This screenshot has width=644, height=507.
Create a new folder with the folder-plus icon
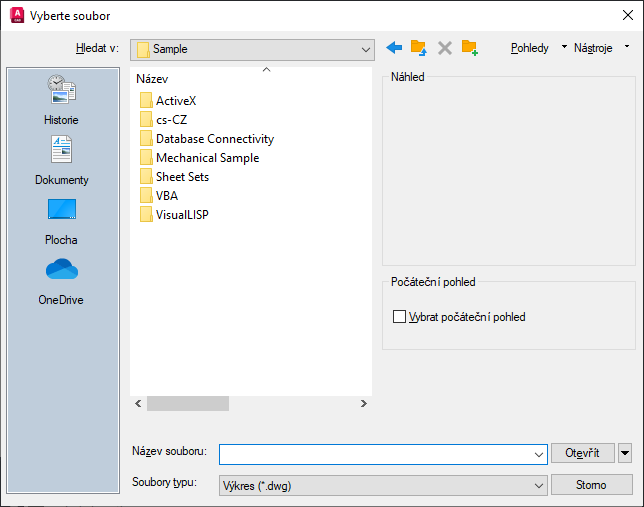click(469, 48)
